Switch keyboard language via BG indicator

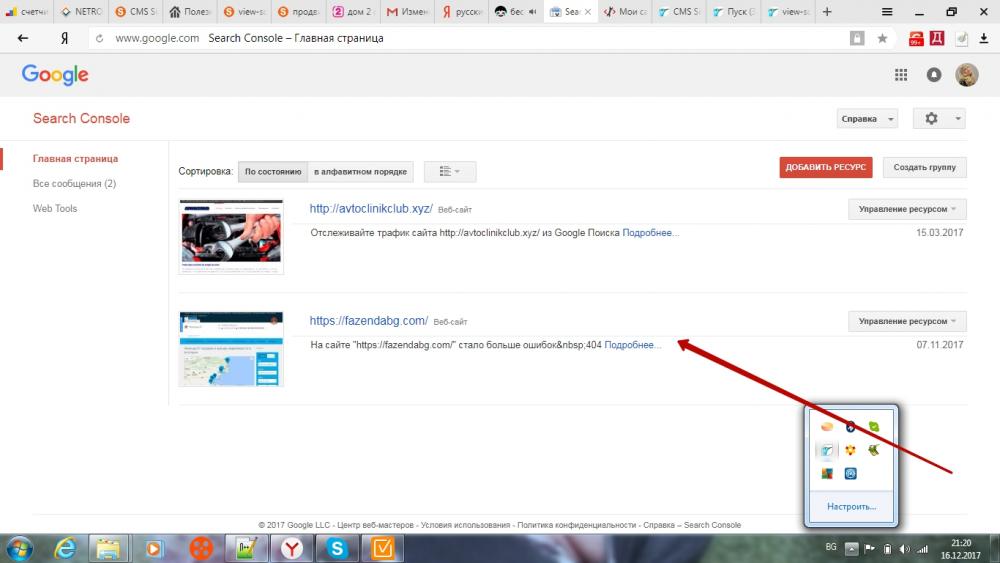(831, 547)
